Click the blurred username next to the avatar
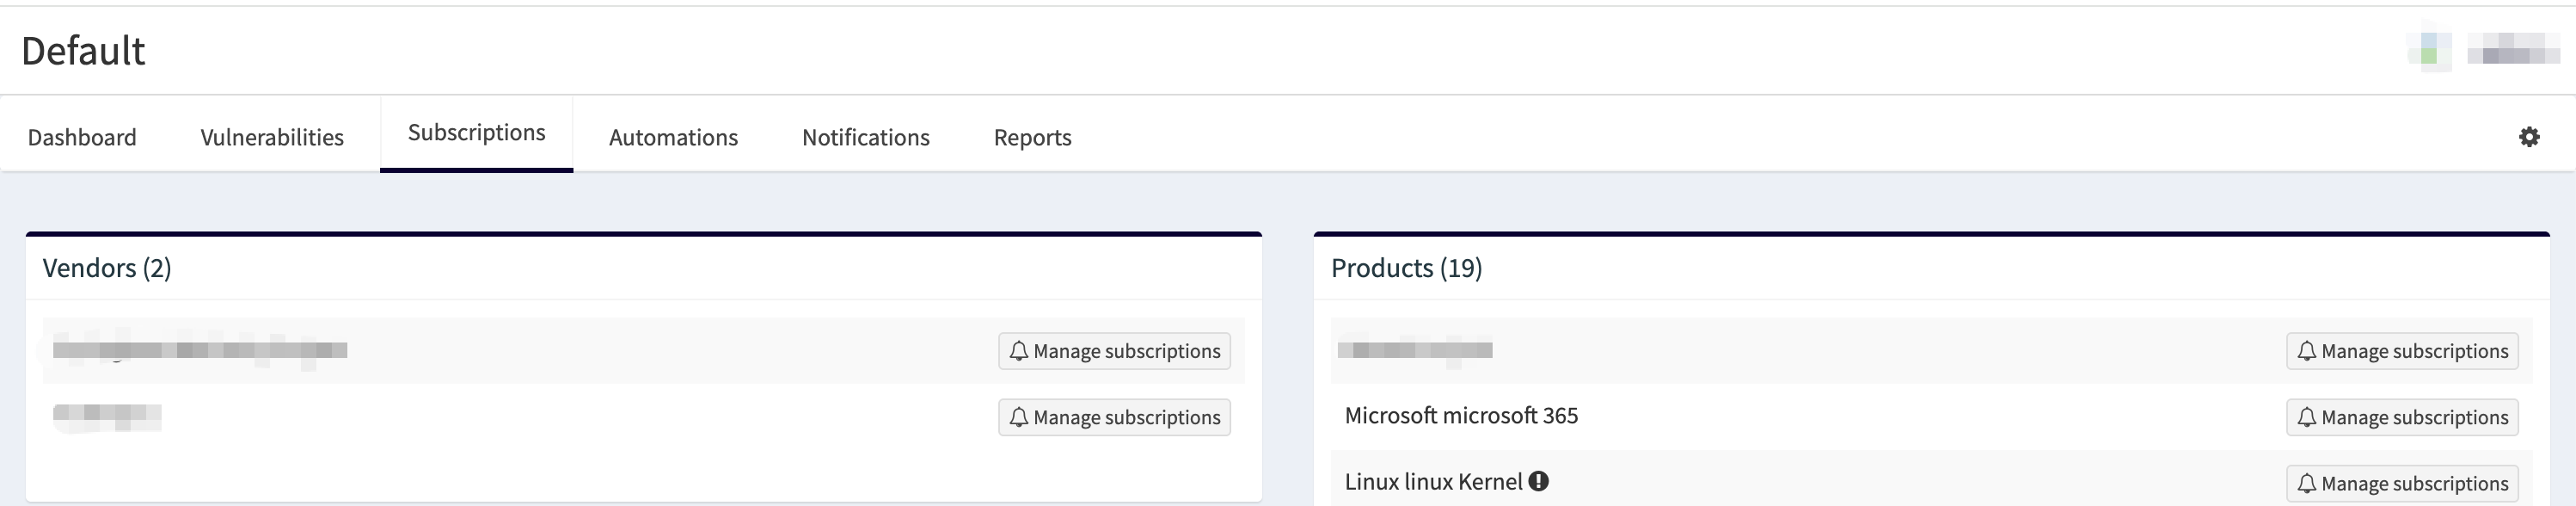Image resolution: width=2576 pixels, height=506 pixels. (2513, 50)
